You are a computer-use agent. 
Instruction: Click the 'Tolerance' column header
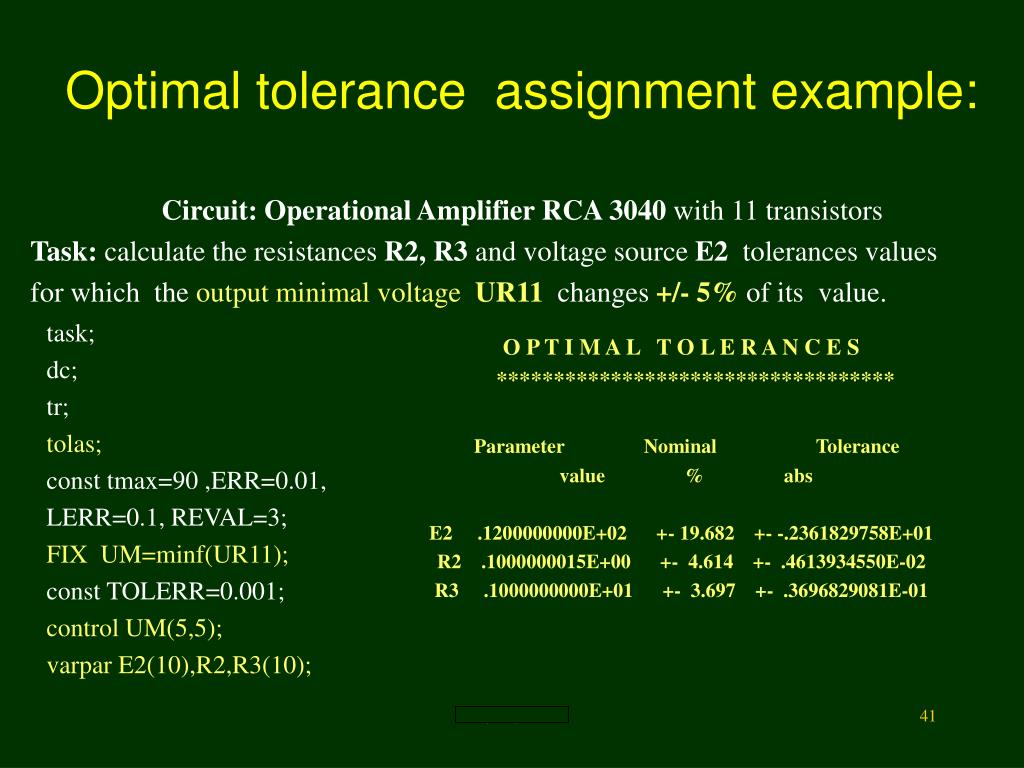857,447
